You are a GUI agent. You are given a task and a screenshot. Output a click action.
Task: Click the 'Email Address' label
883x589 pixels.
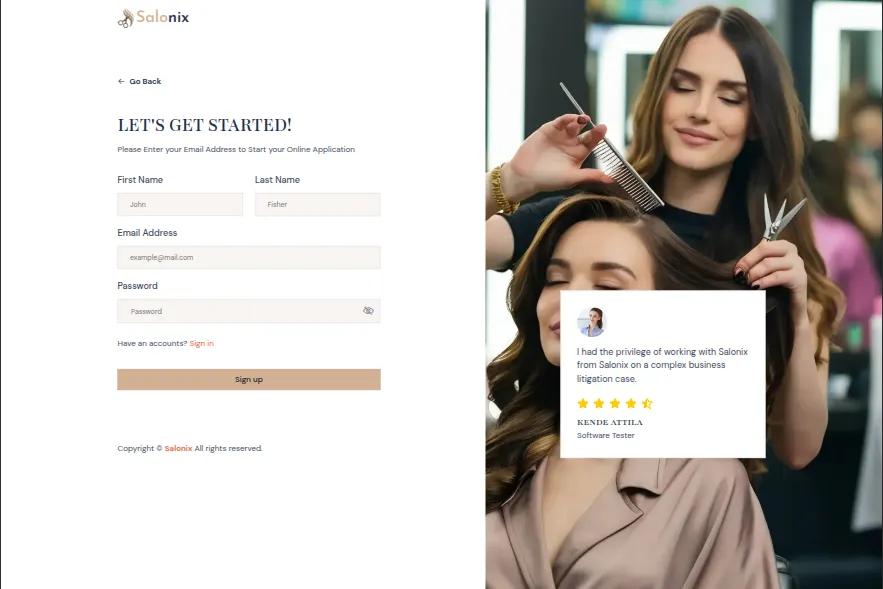click(x=148, y=233)
